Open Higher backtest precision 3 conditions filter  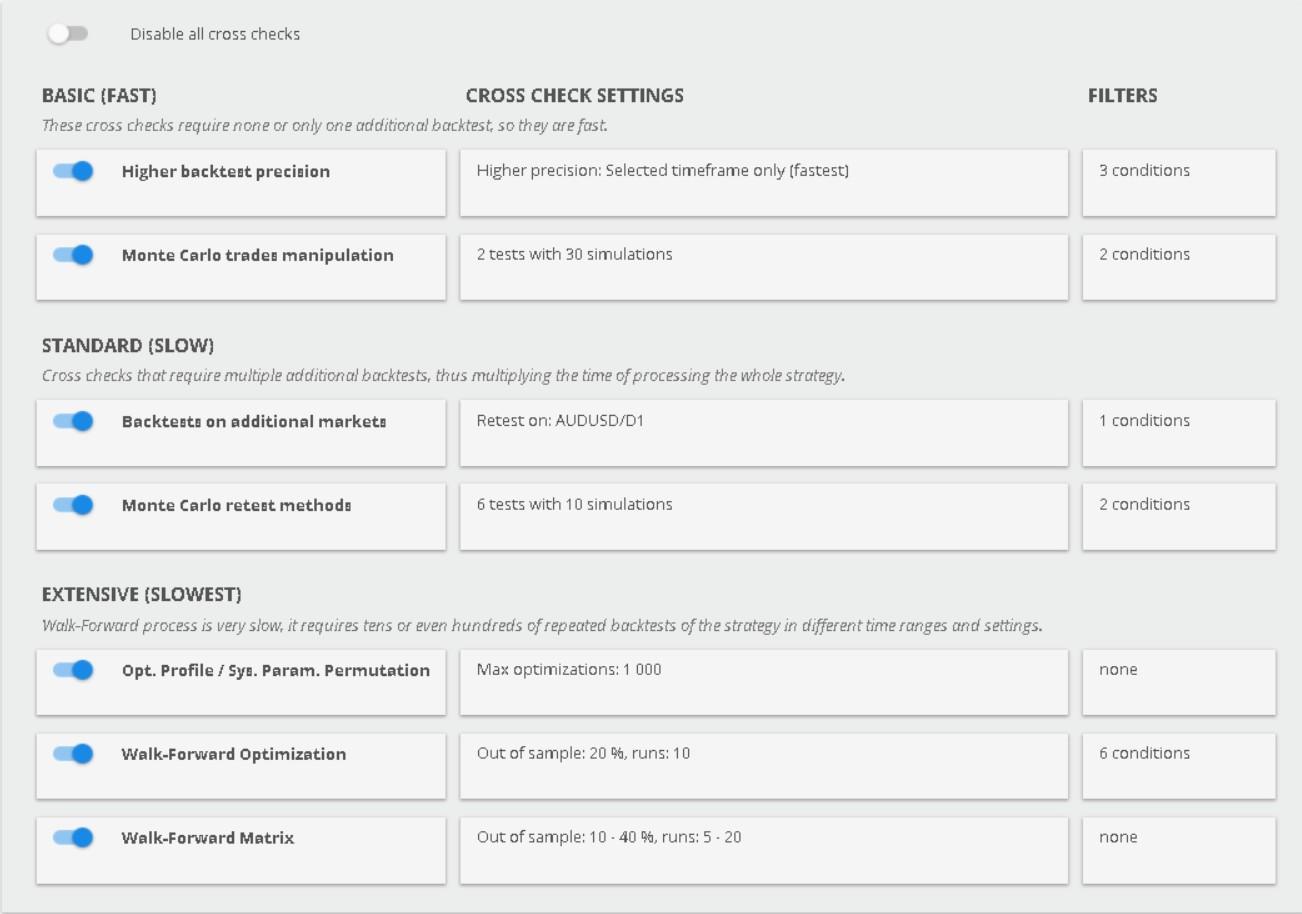click(1178, 182)
